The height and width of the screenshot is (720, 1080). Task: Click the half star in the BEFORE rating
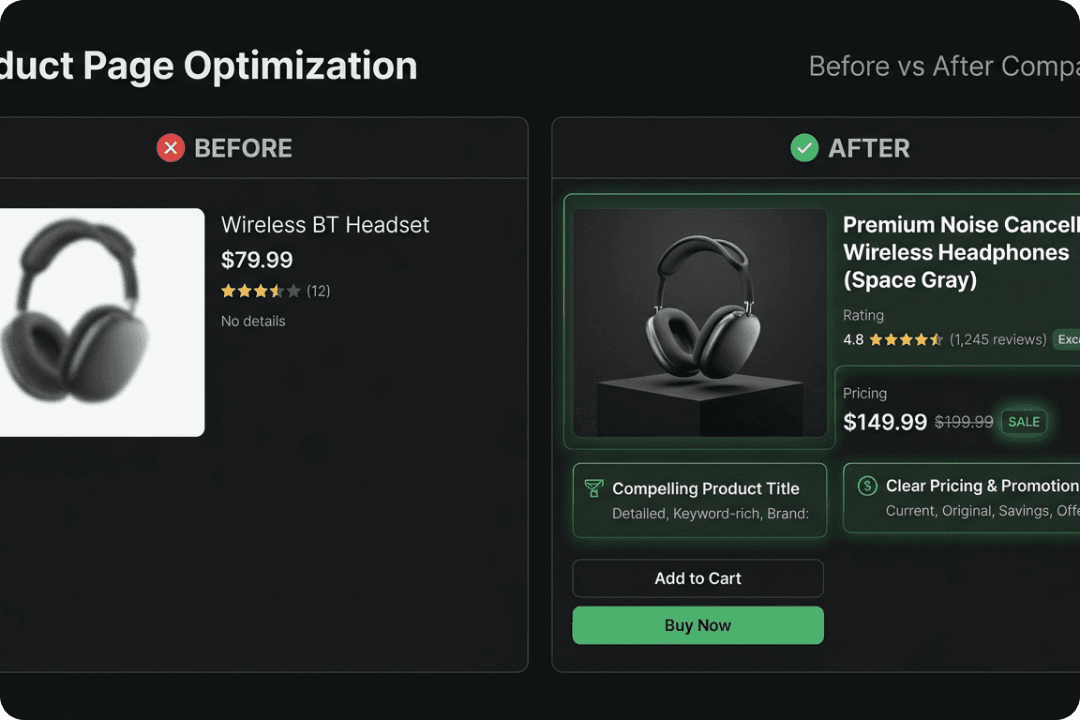pos(276,290)
